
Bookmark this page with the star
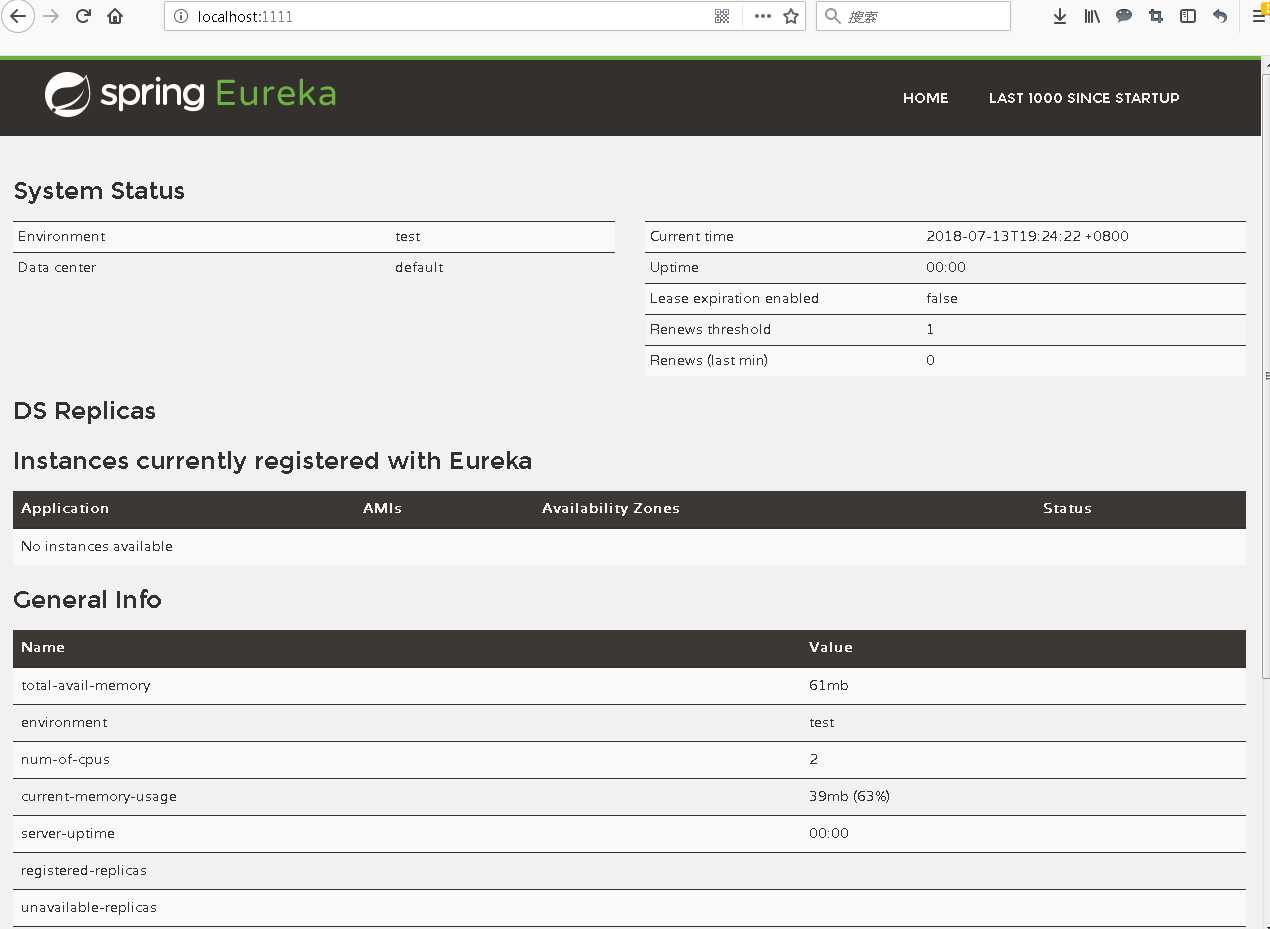click(791, 16)
